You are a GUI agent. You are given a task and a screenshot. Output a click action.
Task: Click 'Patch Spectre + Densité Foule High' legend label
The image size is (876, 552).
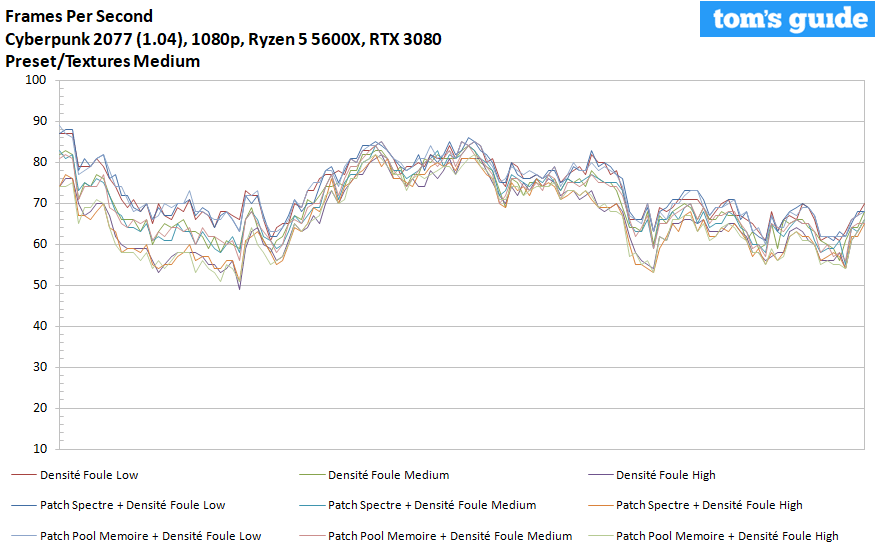(x=709, y=505)
